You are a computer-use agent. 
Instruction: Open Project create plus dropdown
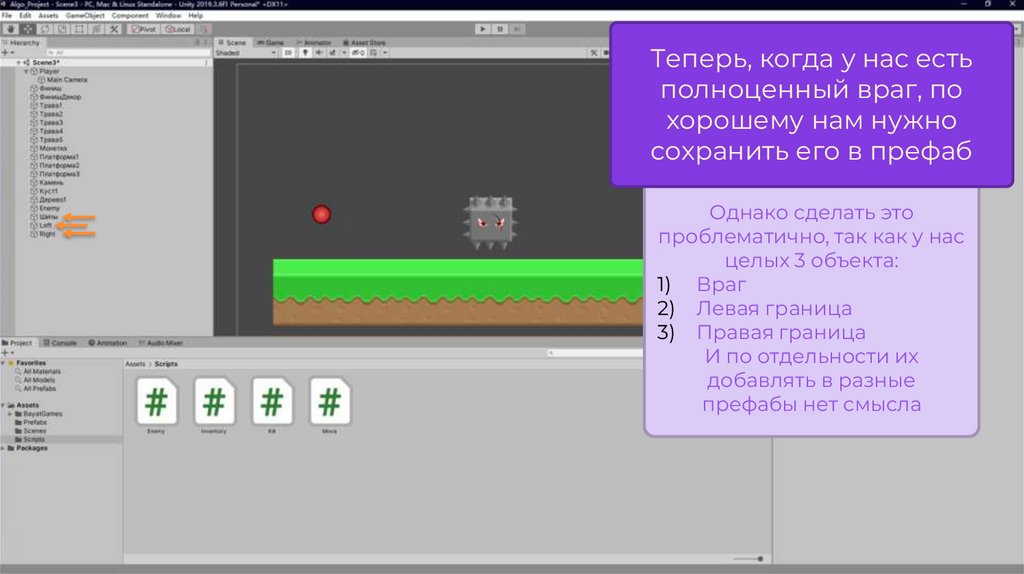pyautogui.click(x=7, y=353)
